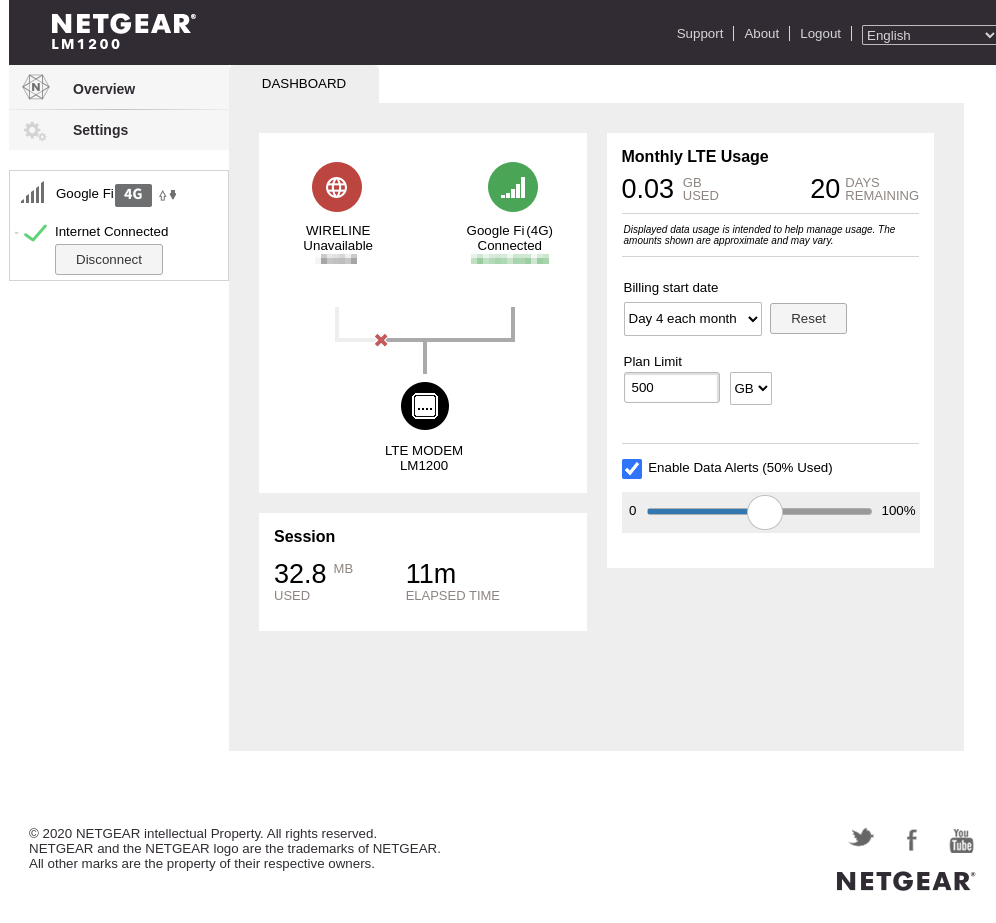The width and height of the screenshot is (996, 923).
Task: Click the green Google Fi signal icon
Action: 512,187
